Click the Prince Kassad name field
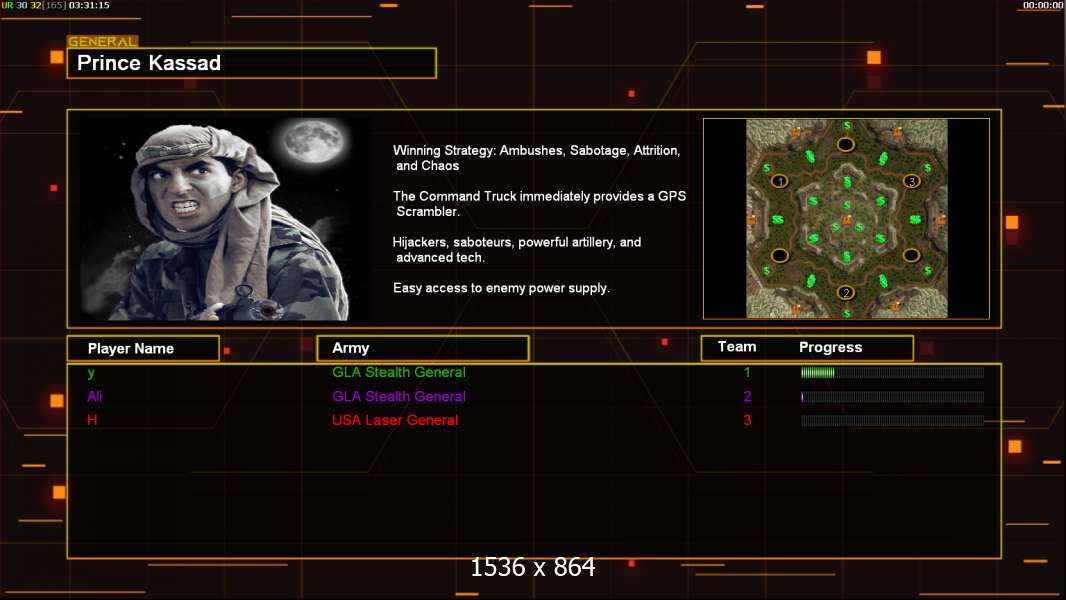Viewport: 1066px width, 600px height. pos(252,63)
